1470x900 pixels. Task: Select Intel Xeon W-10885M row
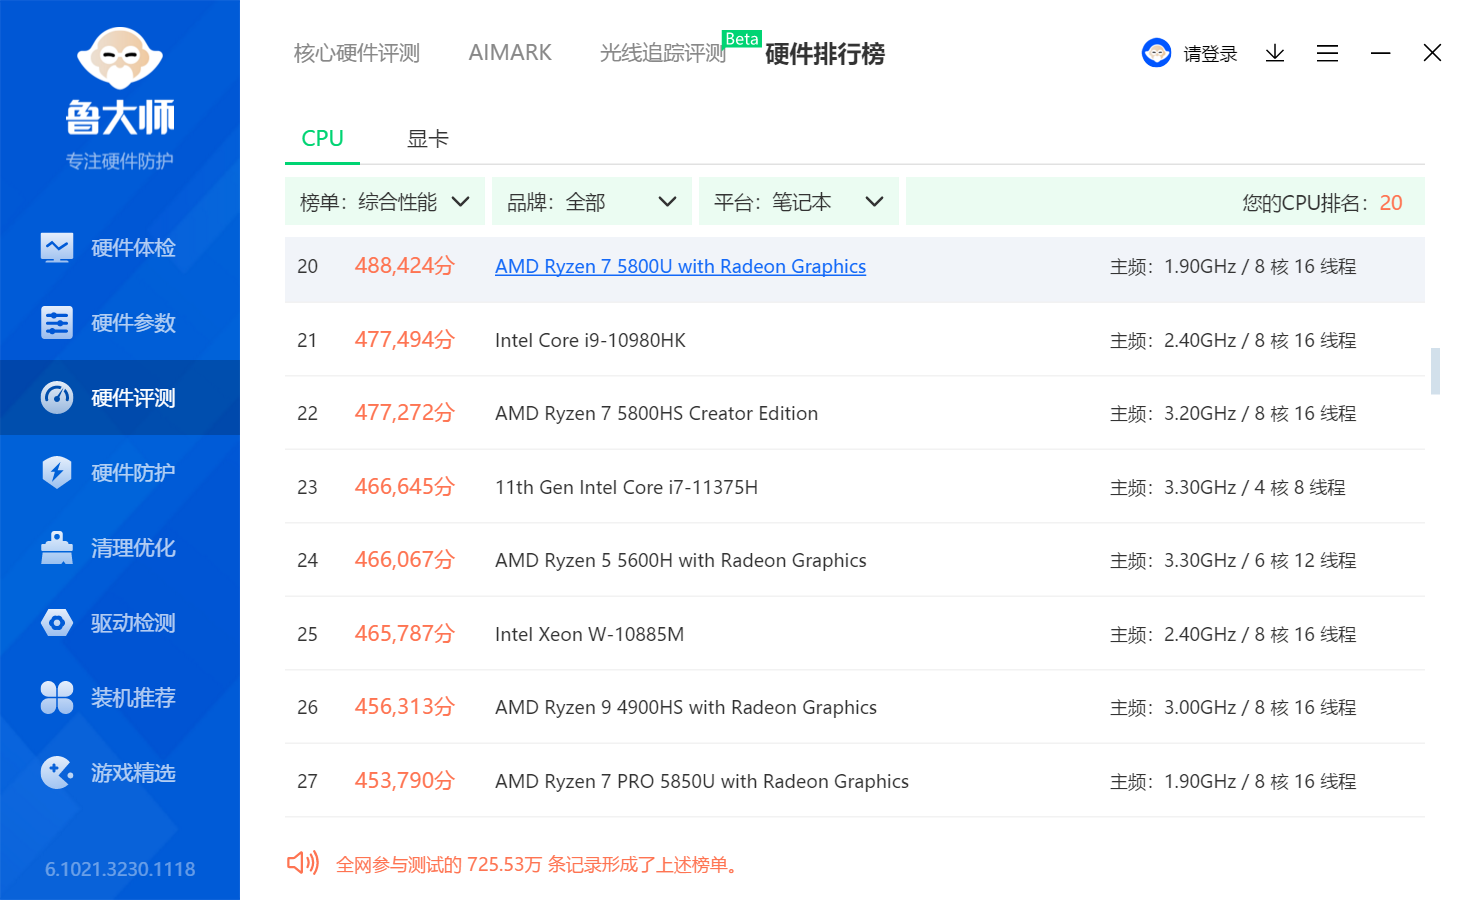[855, 634]
